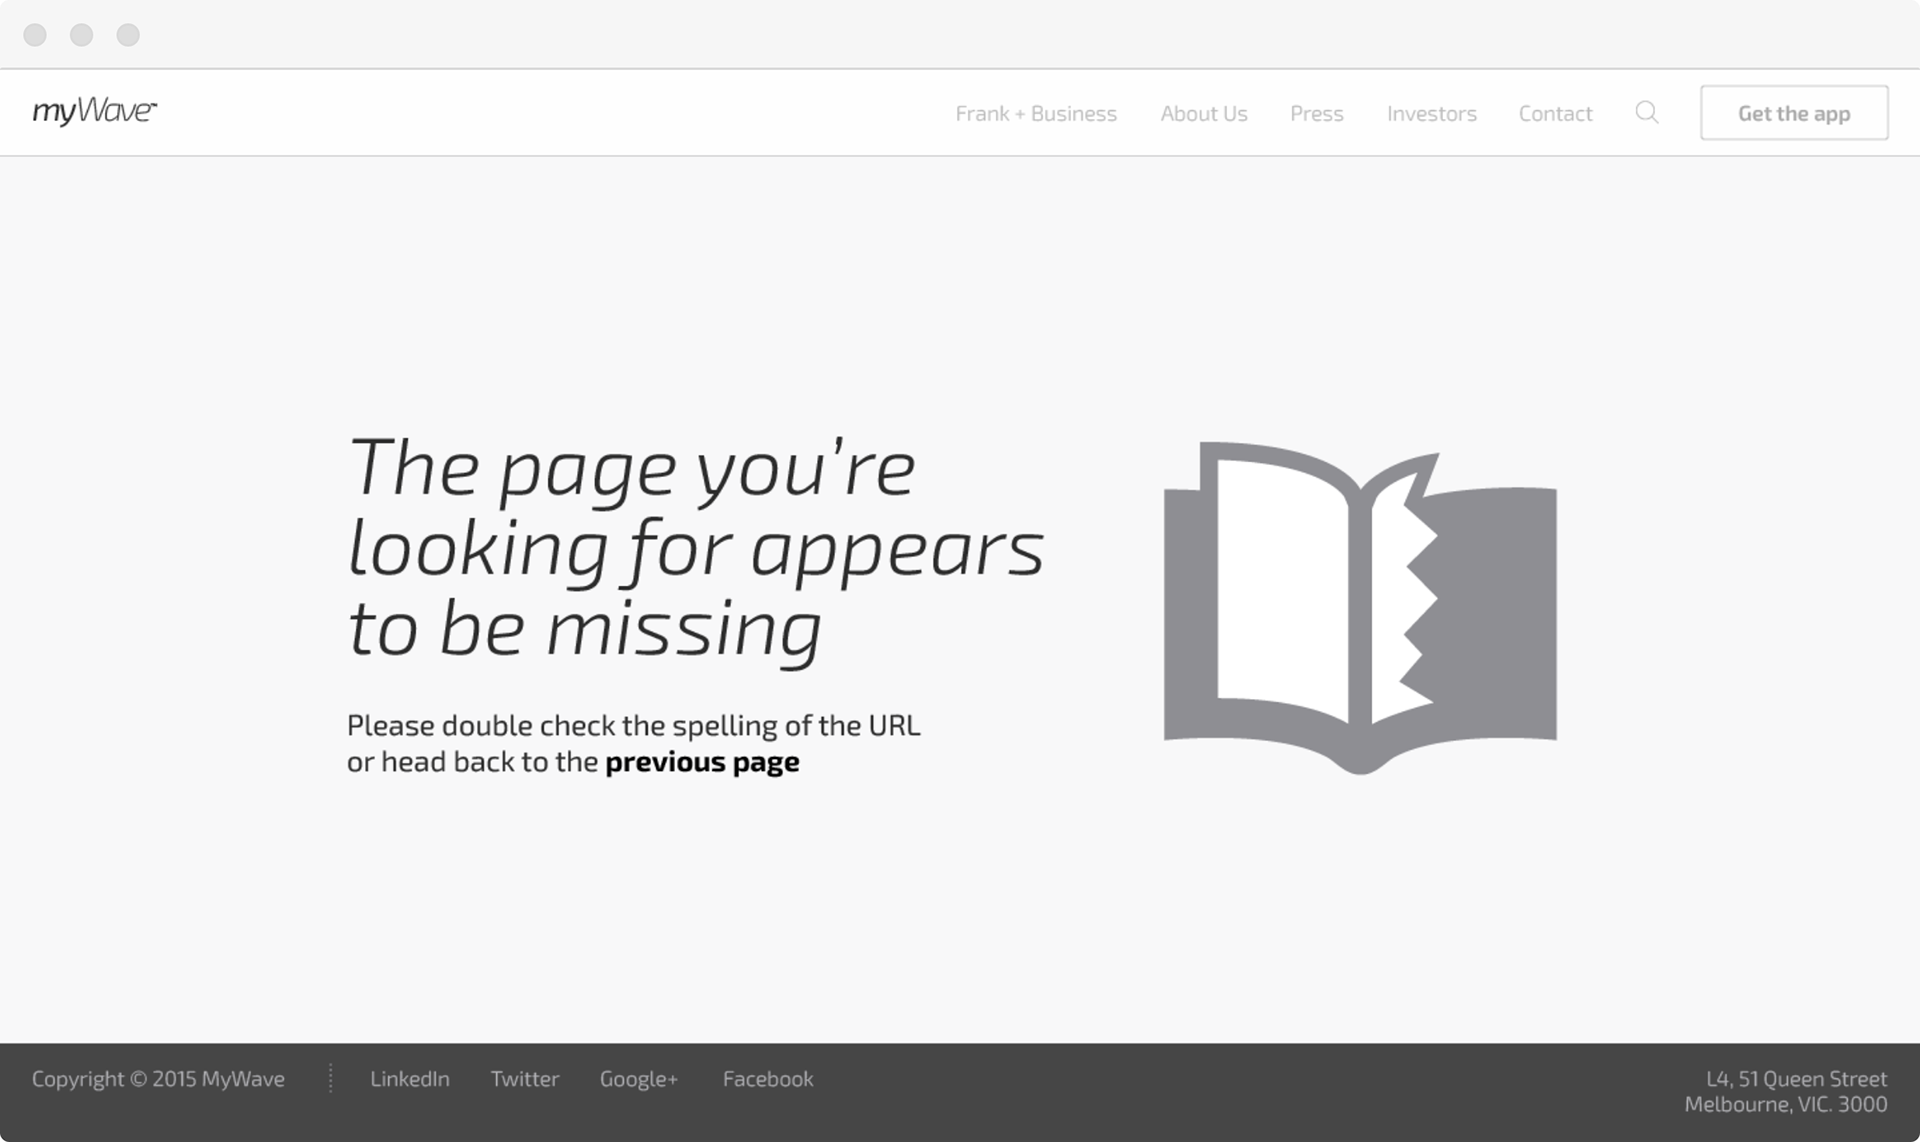This screenshot has height=1142, width=1920.
Task: Open the Contact page
Action: [1555, 114]
